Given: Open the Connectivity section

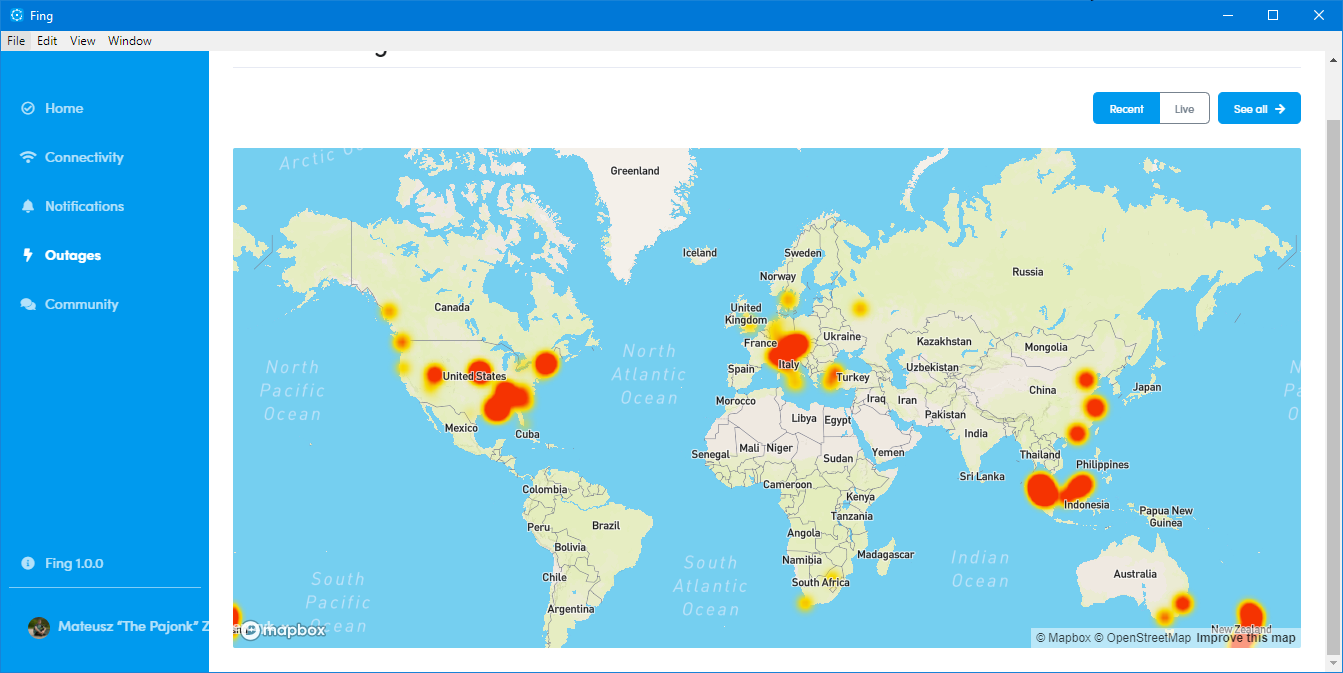Looking at the screenshot, I should coord(84,157).
